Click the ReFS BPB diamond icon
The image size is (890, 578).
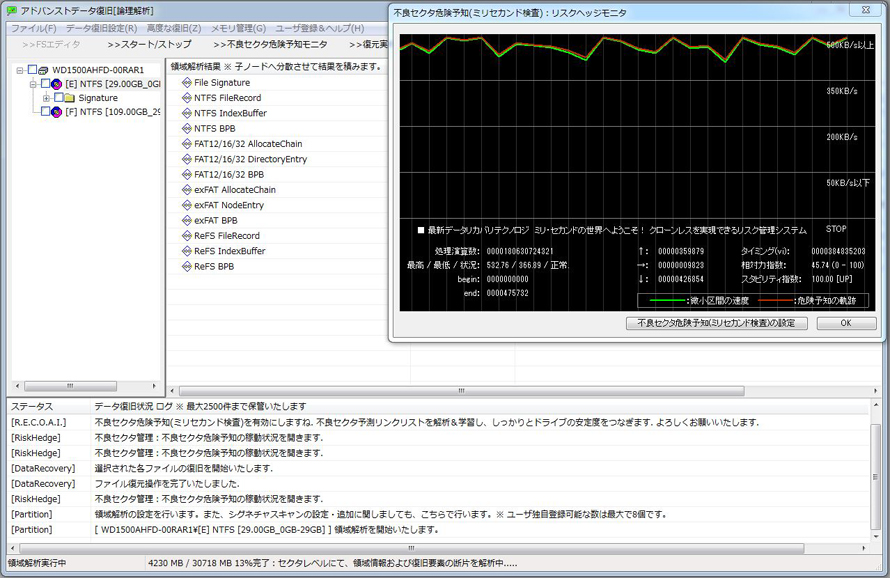point(187,266)
